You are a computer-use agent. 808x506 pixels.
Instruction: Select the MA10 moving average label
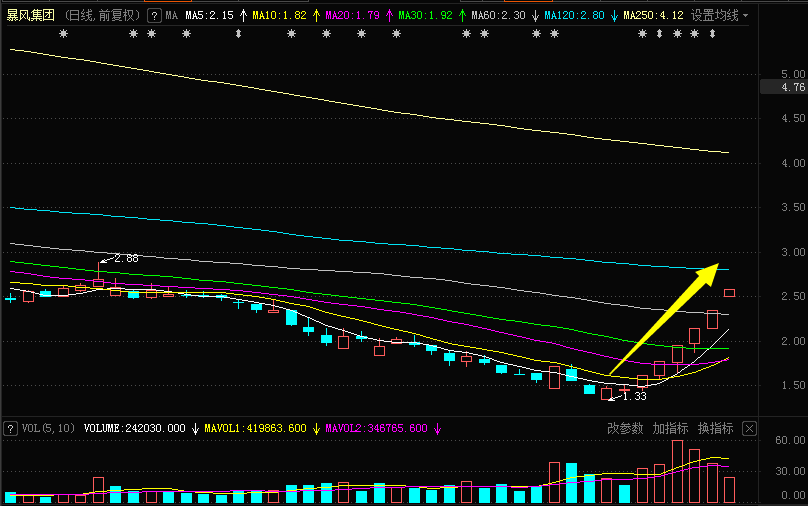(x=279, y=16)
